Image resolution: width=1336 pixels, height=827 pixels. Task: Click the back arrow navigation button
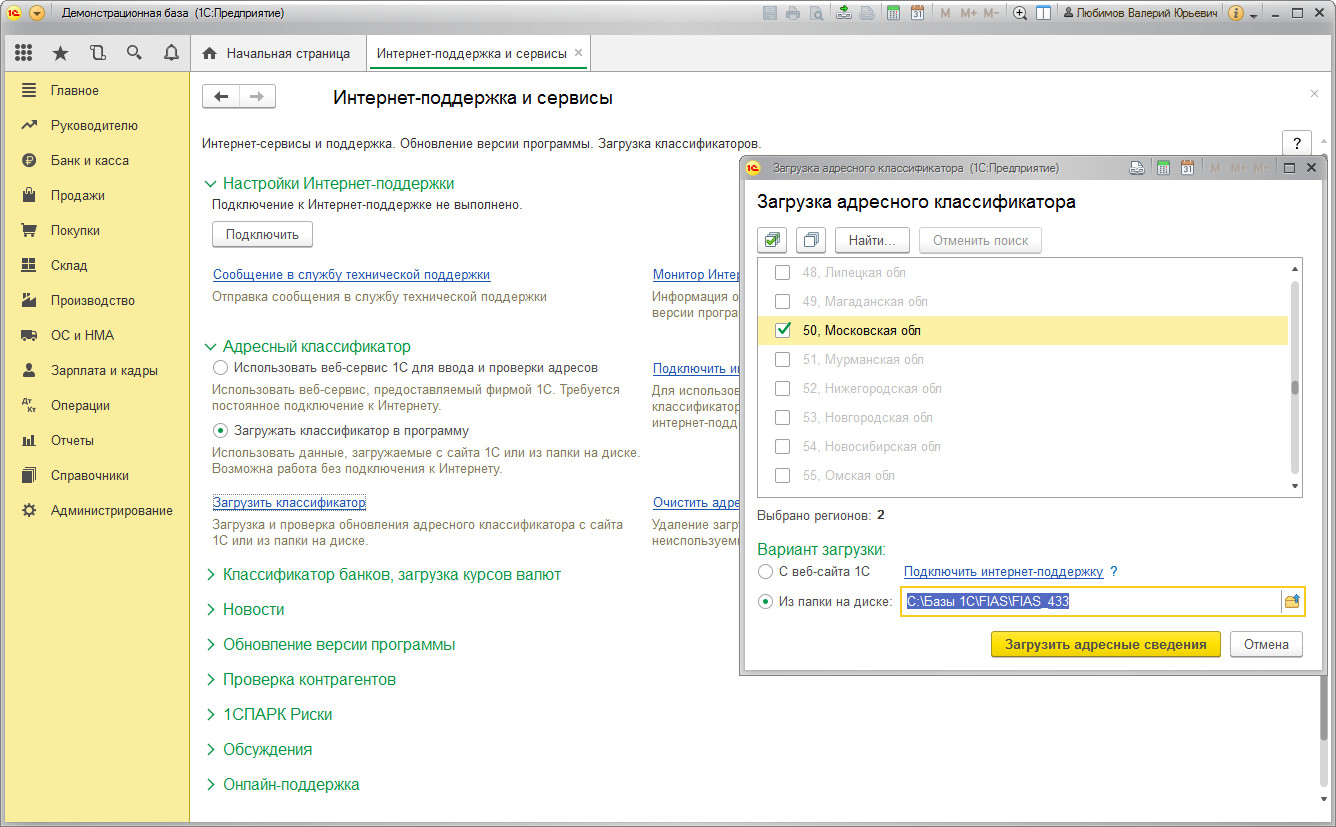(221, 96)
